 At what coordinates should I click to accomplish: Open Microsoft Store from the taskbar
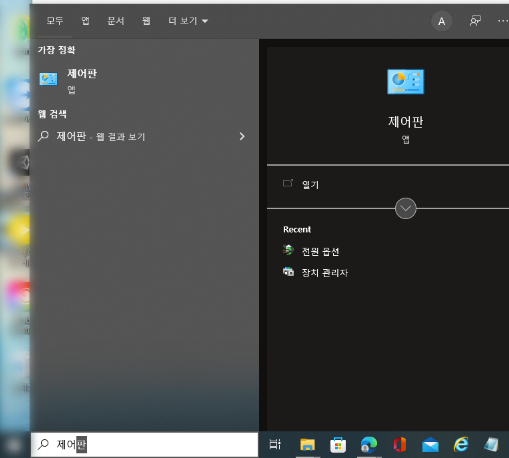pyautogui.click(x=338, y=445)
